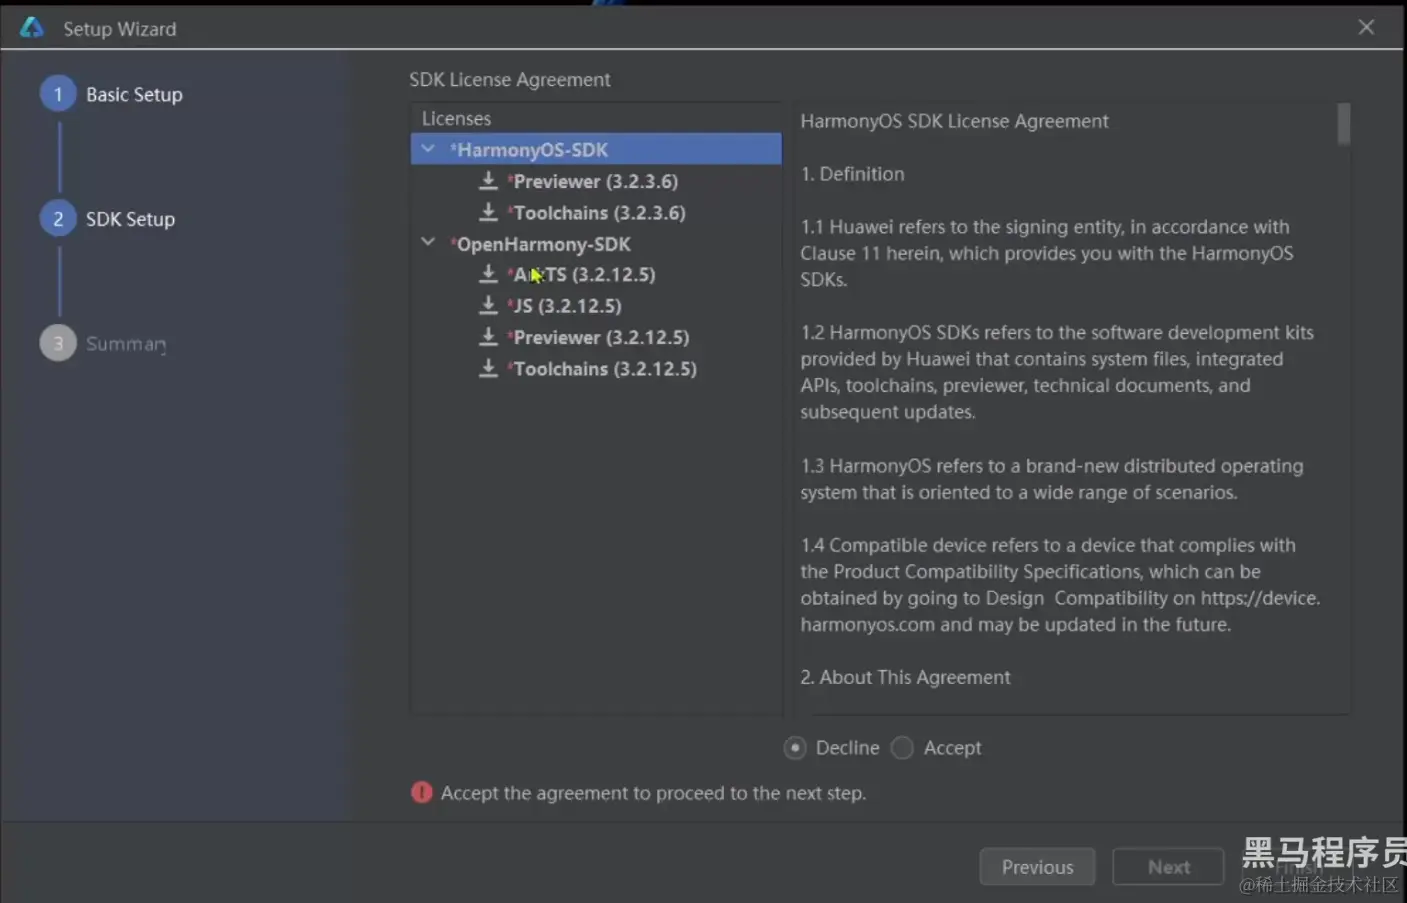The width and height of the screenshot is (1407, 903).
Task: Click the Basic Setup step label
Action: tap(134, 95)
